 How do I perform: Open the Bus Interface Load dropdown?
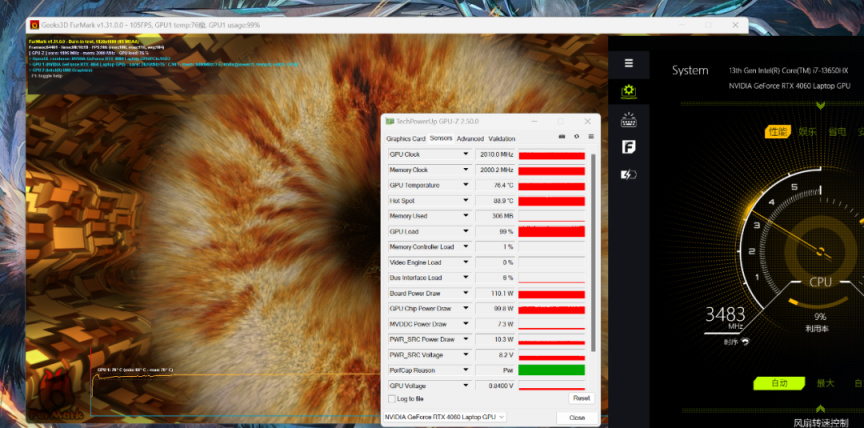coord(466,278)
